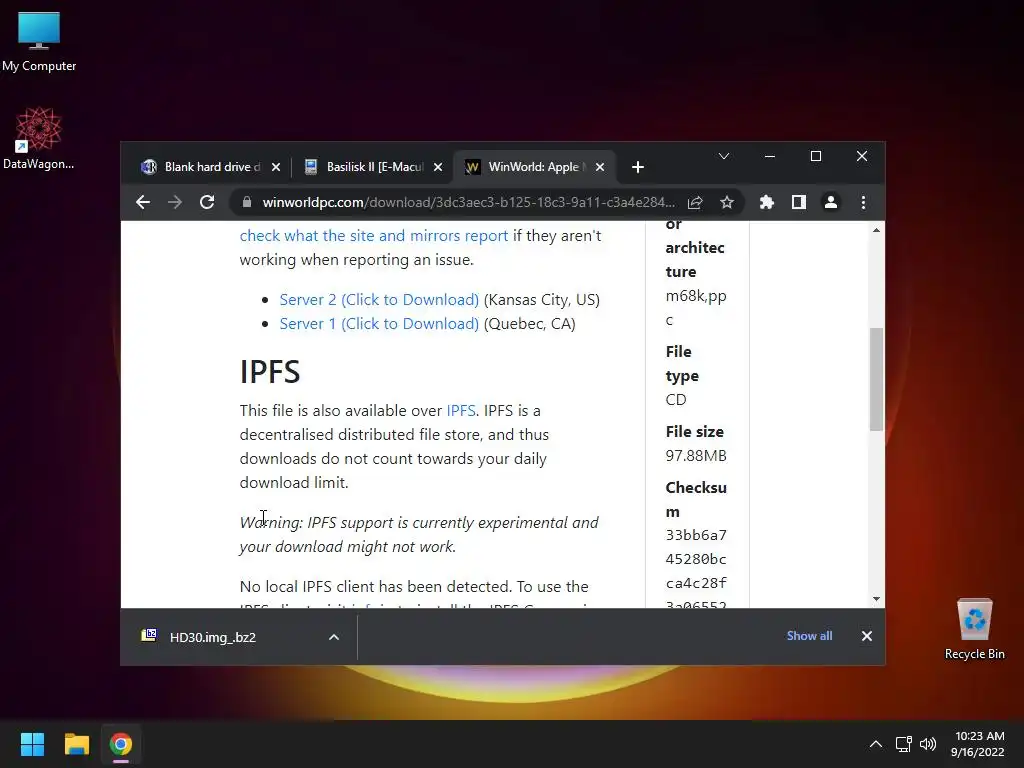Open the Windows Start menu

pyautogui.click(x=32, y=744)
